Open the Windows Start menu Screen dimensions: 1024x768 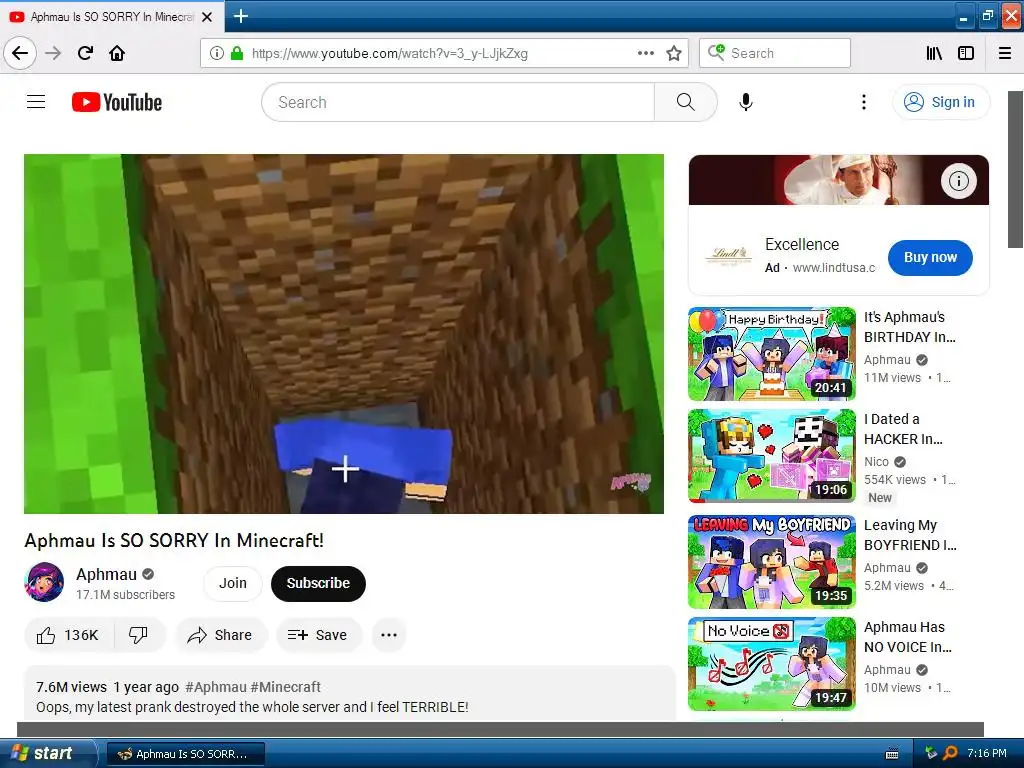pyautogui.click(x=47, y=753)
